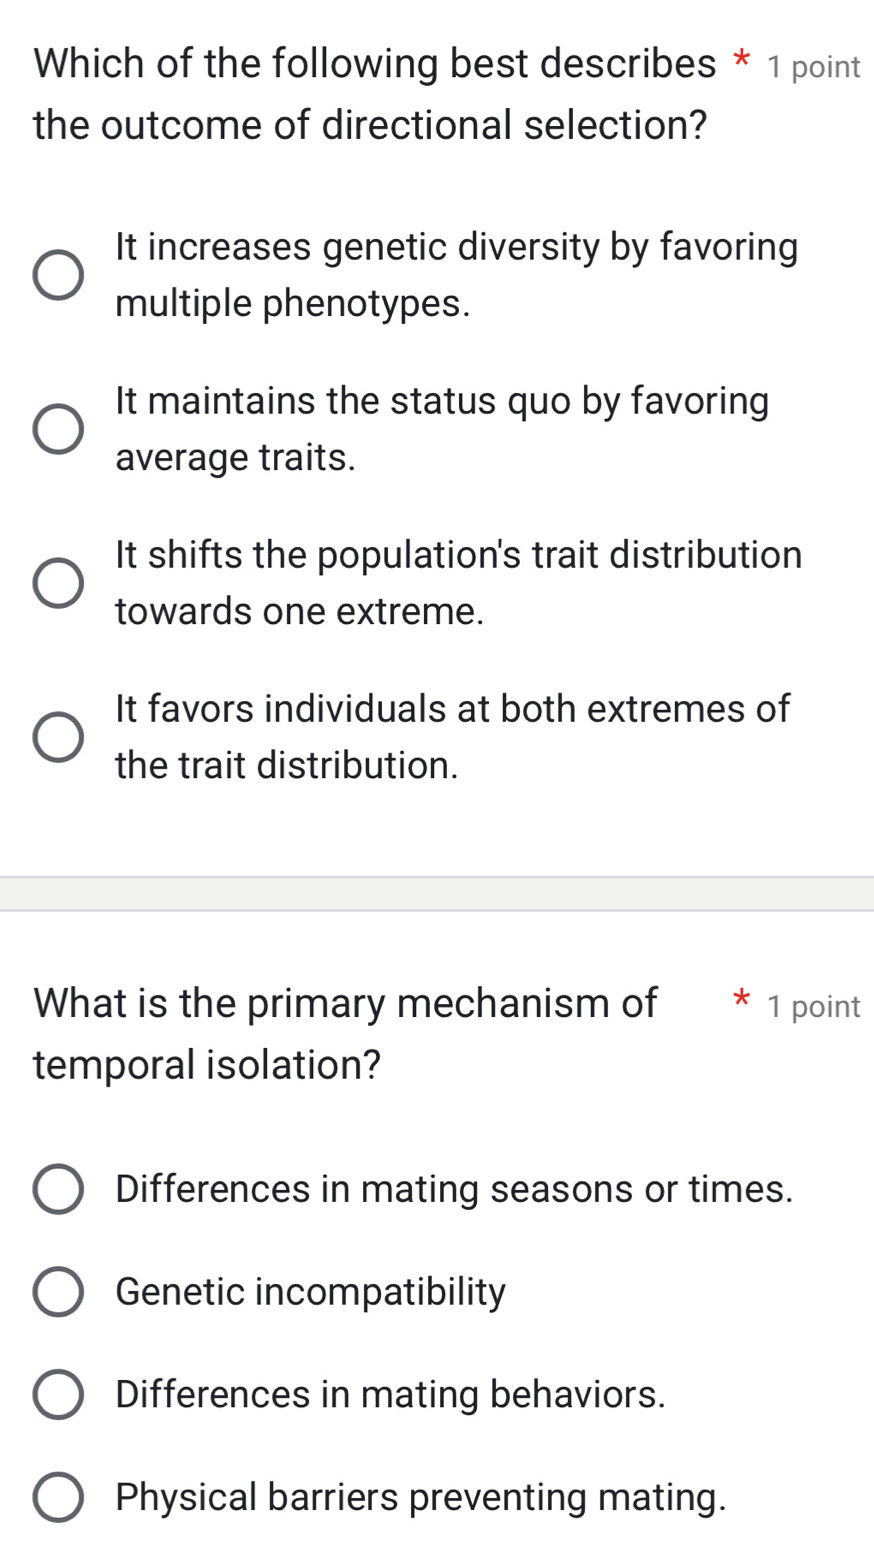
Task: Select "Differences in mating seasons or times"
Action: tap(57, 1189)
